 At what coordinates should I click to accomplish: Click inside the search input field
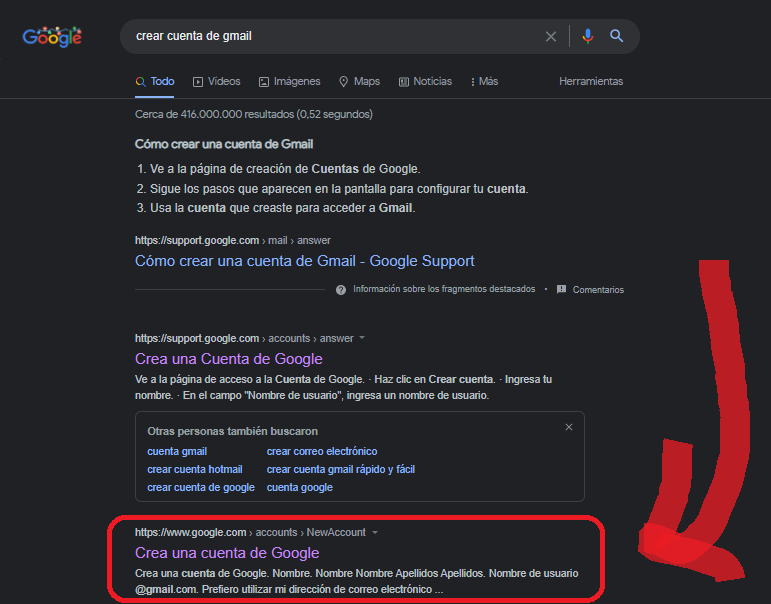[330, 37]
